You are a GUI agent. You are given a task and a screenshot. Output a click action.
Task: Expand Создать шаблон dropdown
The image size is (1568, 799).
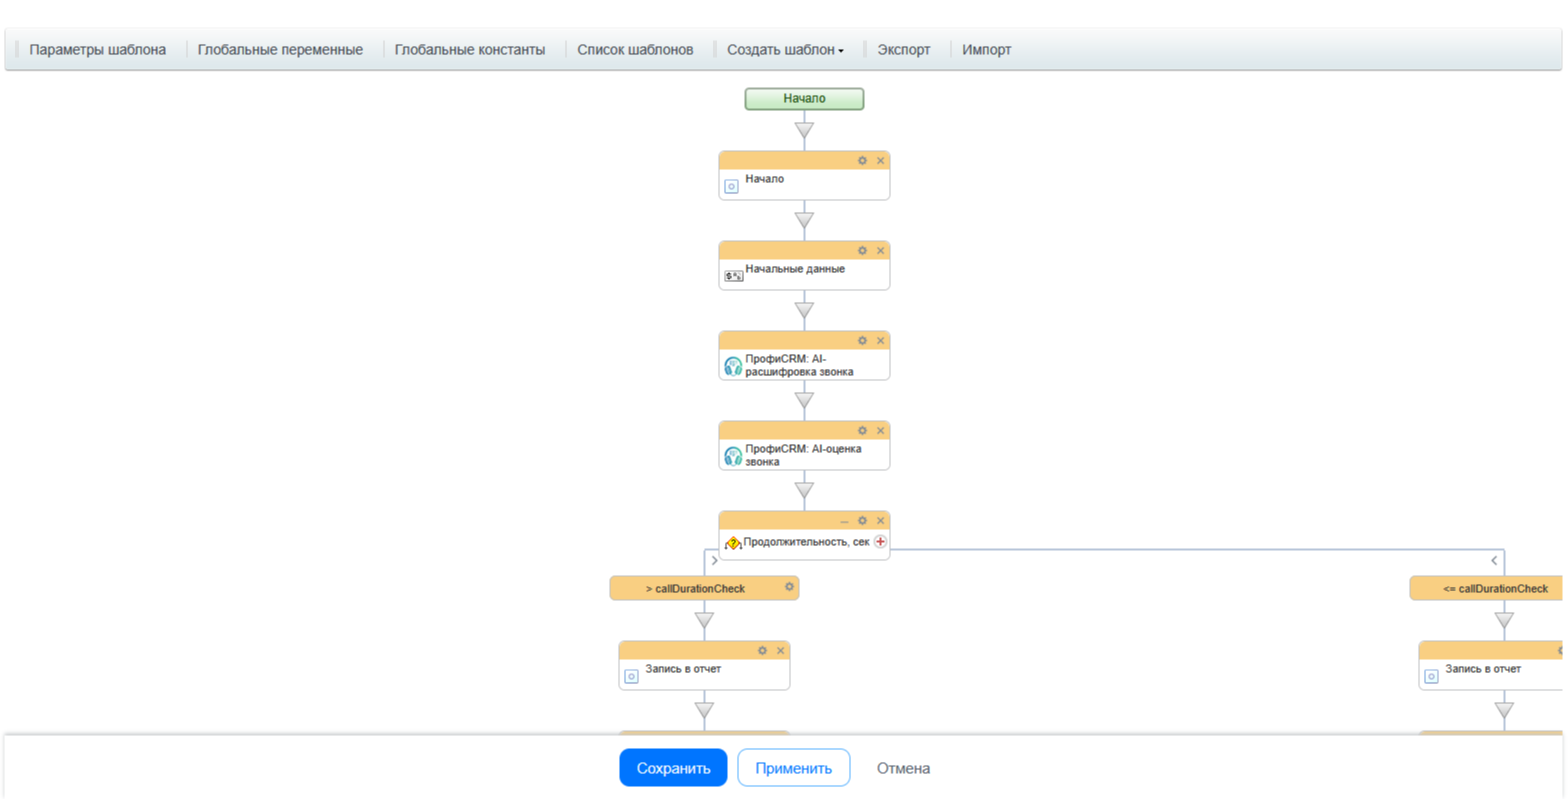click(785, 49)
